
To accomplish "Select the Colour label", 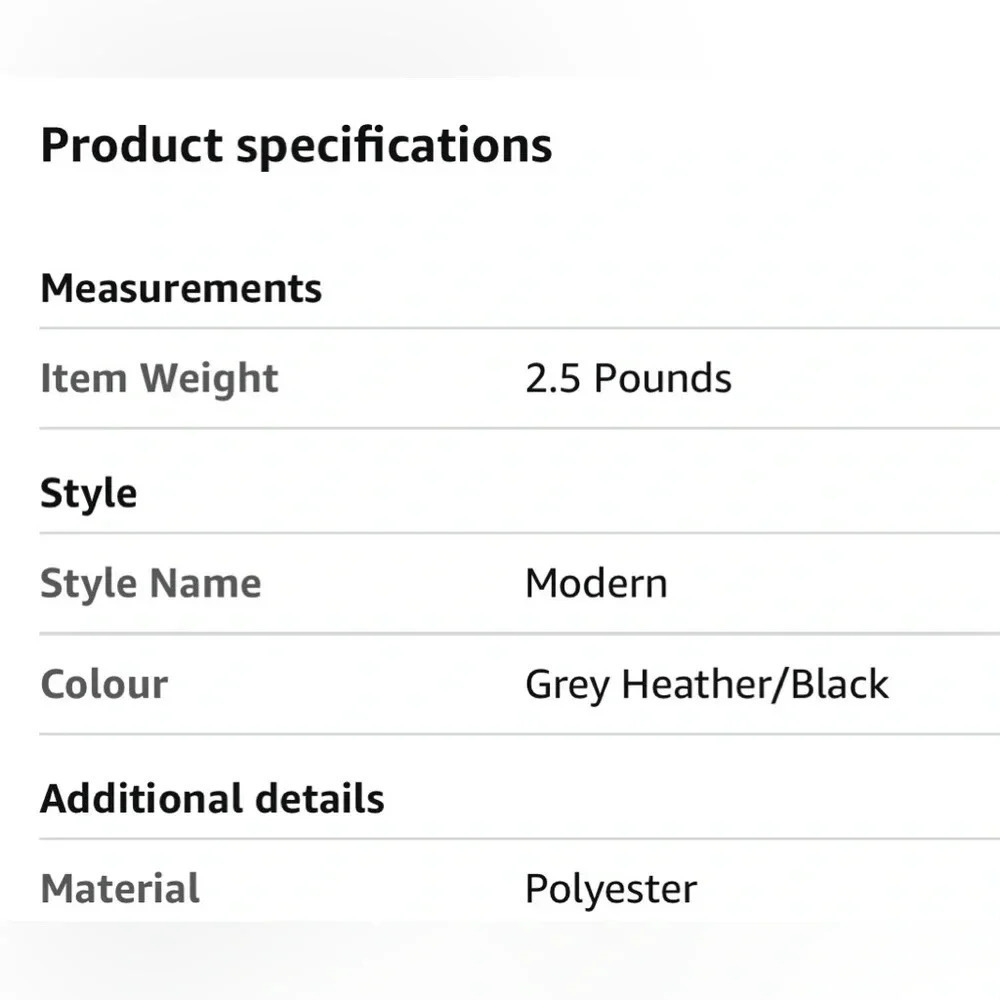I will [104, 685].
